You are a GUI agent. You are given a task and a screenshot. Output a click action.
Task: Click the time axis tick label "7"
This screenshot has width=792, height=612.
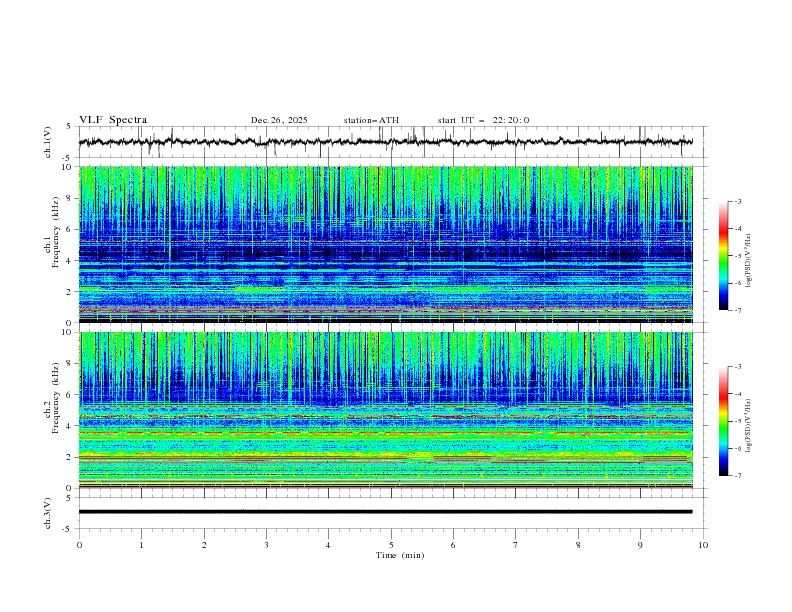click(x=516, y=545)
